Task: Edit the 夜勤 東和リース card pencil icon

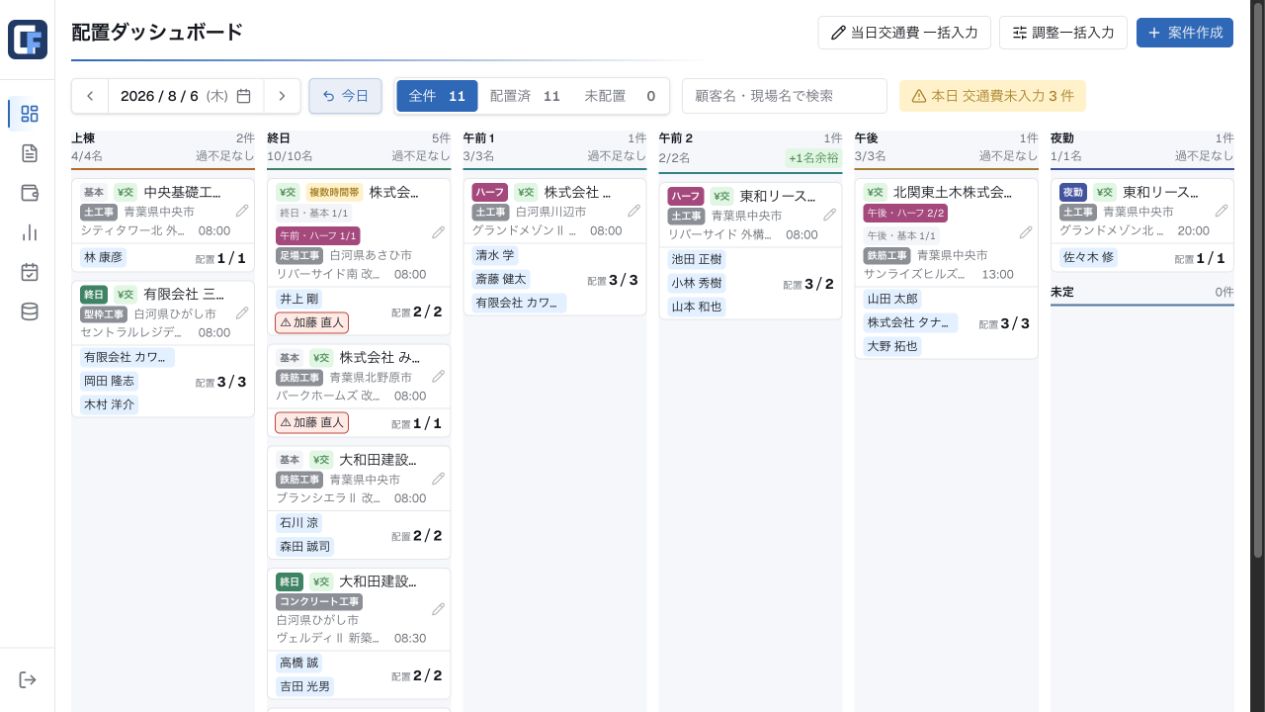Action: click(1221, 211)
